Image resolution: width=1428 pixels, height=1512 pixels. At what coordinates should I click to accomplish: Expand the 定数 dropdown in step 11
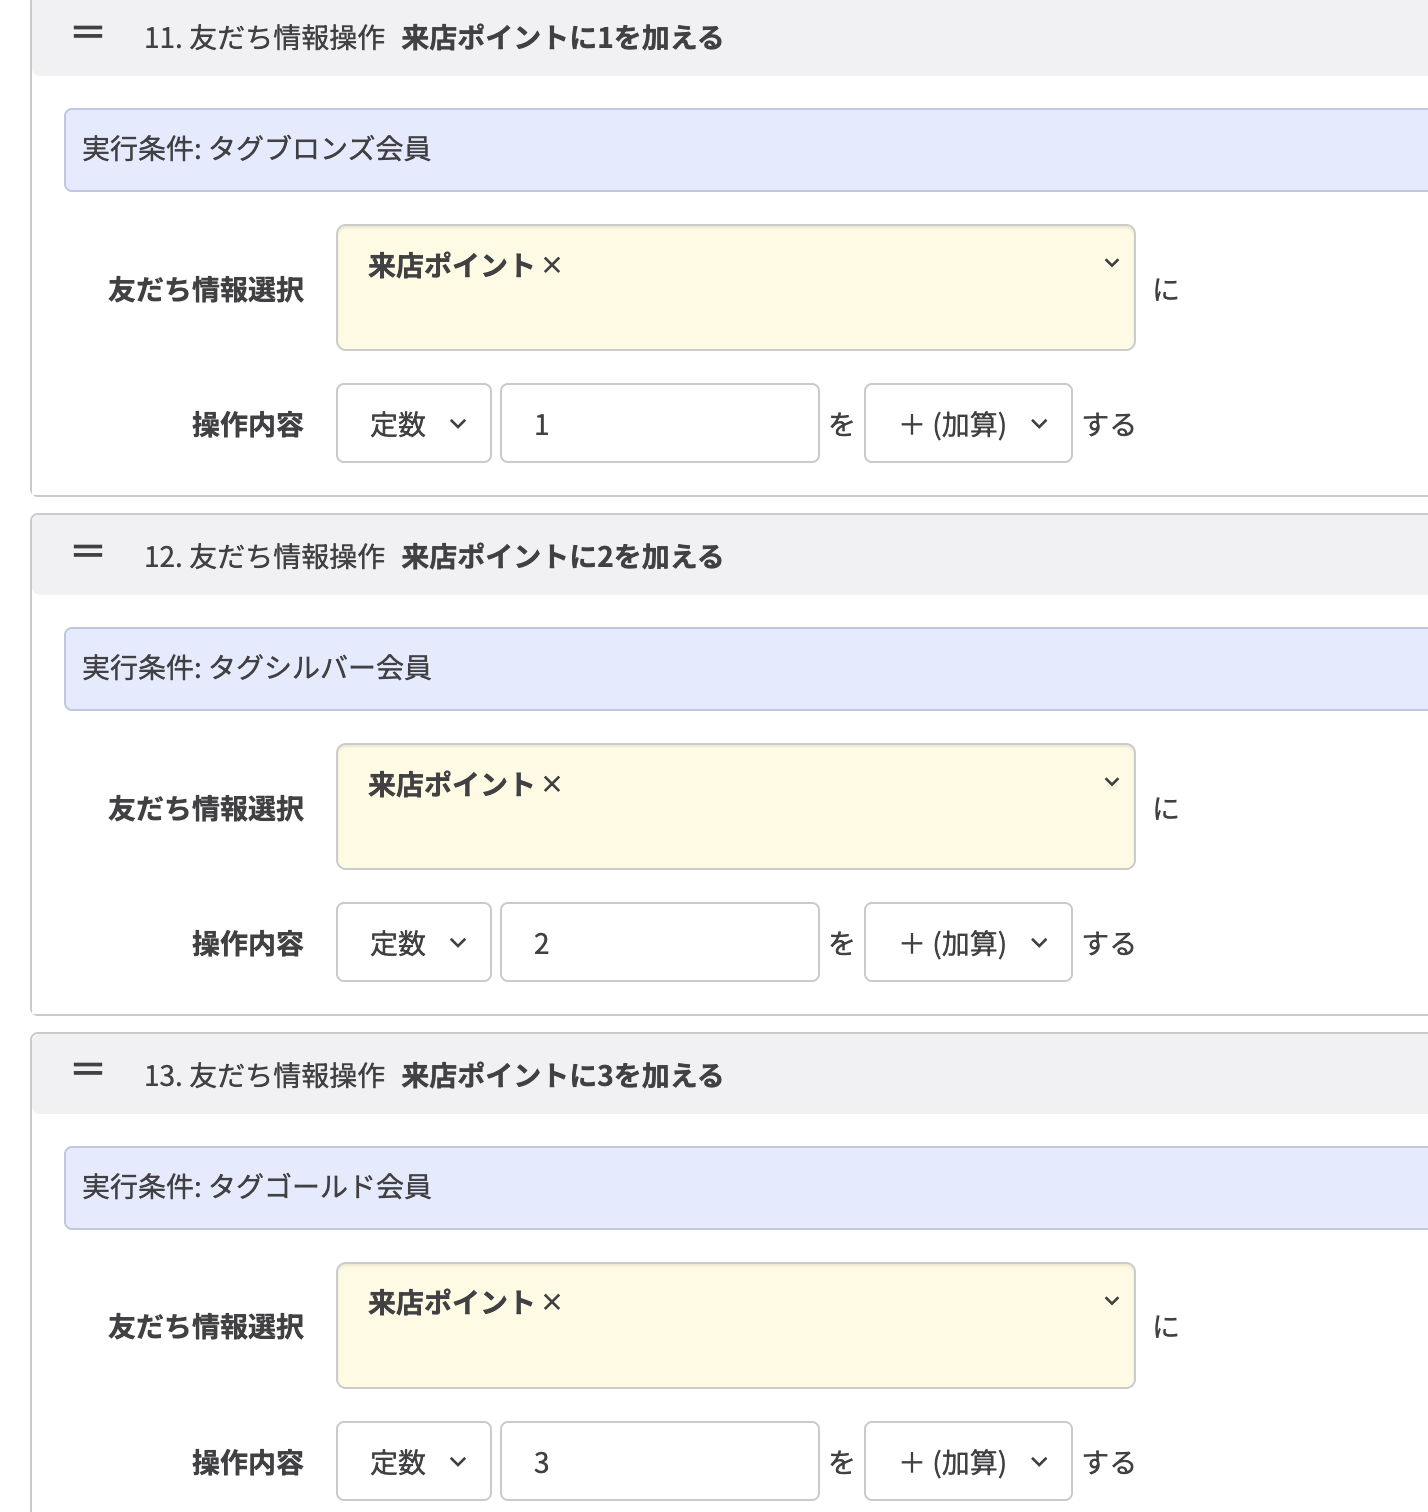(413, 423)
